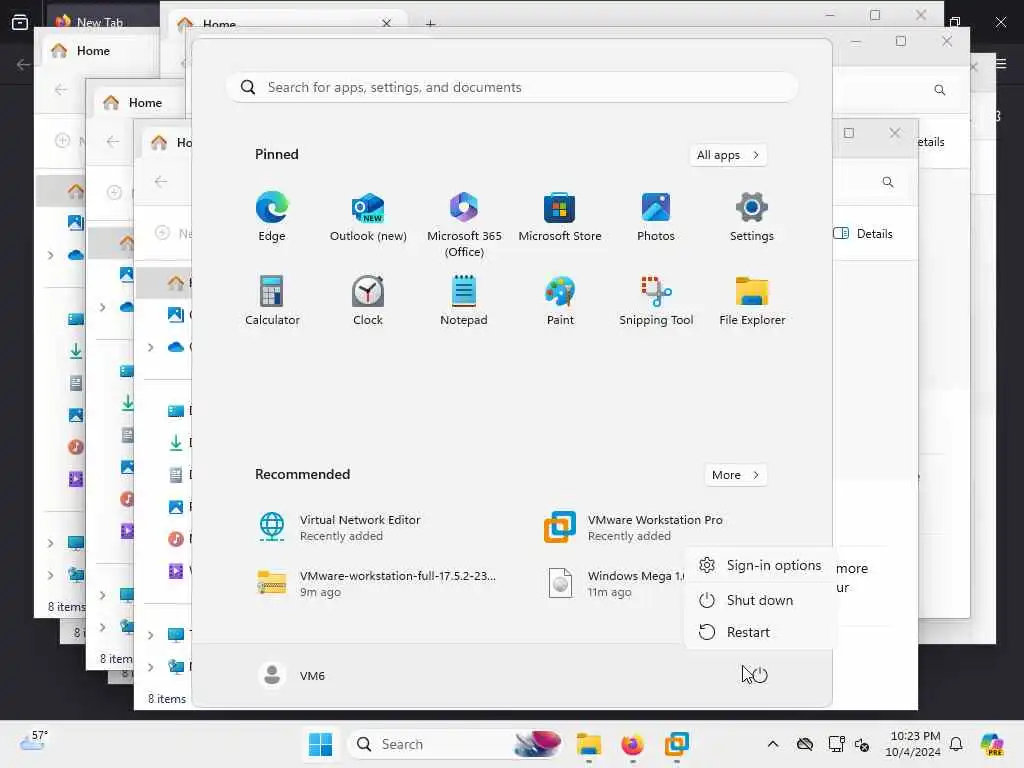Choose Shut down in power menu
1024x768 pixels.
(760, 600)
